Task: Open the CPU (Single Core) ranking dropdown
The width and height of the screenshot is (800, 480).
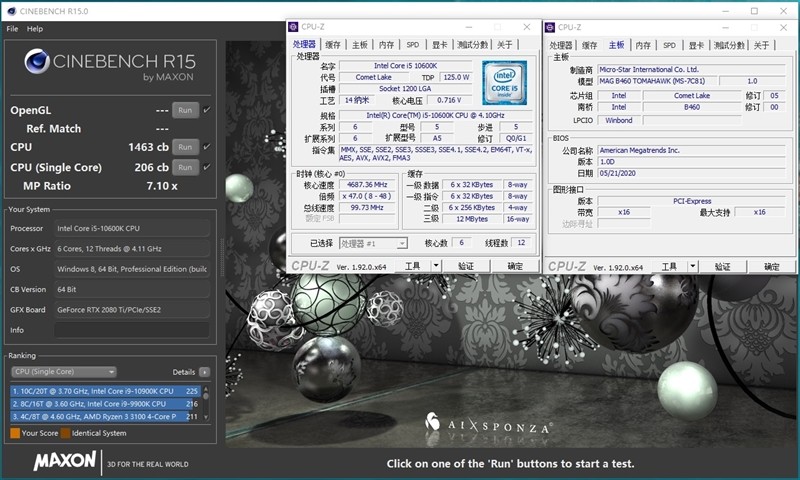Action: [64, 372]
